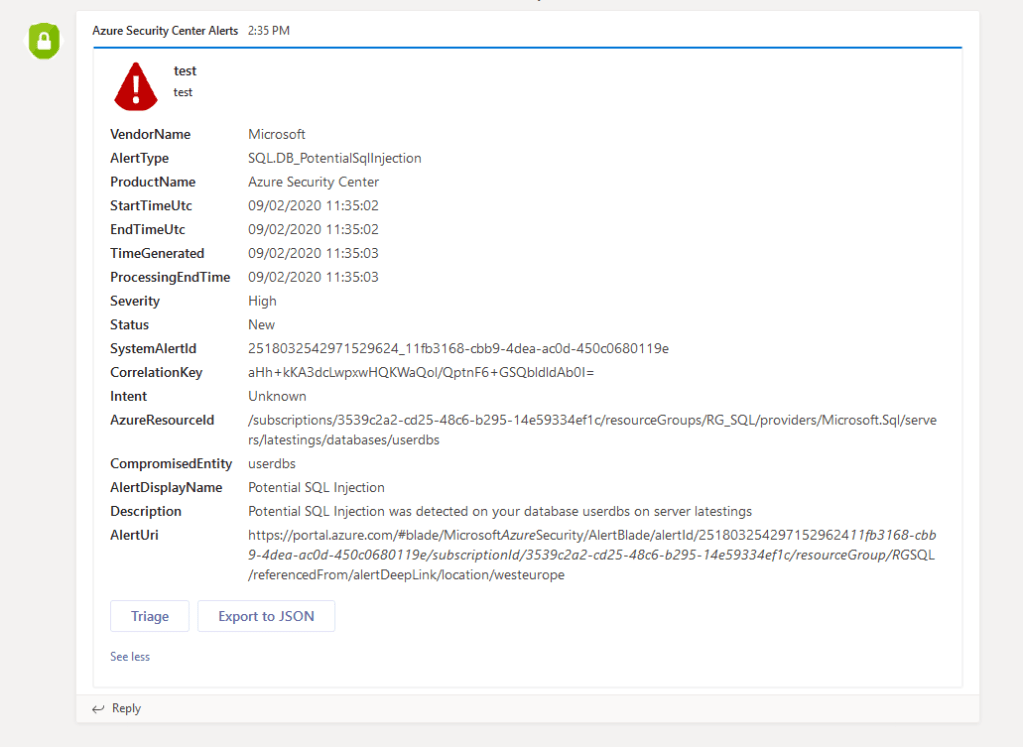The width and height of the screenshot is (1023, 747).
Task: Click the AlertType value SQL.DB_PotentialSqlInjection
Action: 335,158
